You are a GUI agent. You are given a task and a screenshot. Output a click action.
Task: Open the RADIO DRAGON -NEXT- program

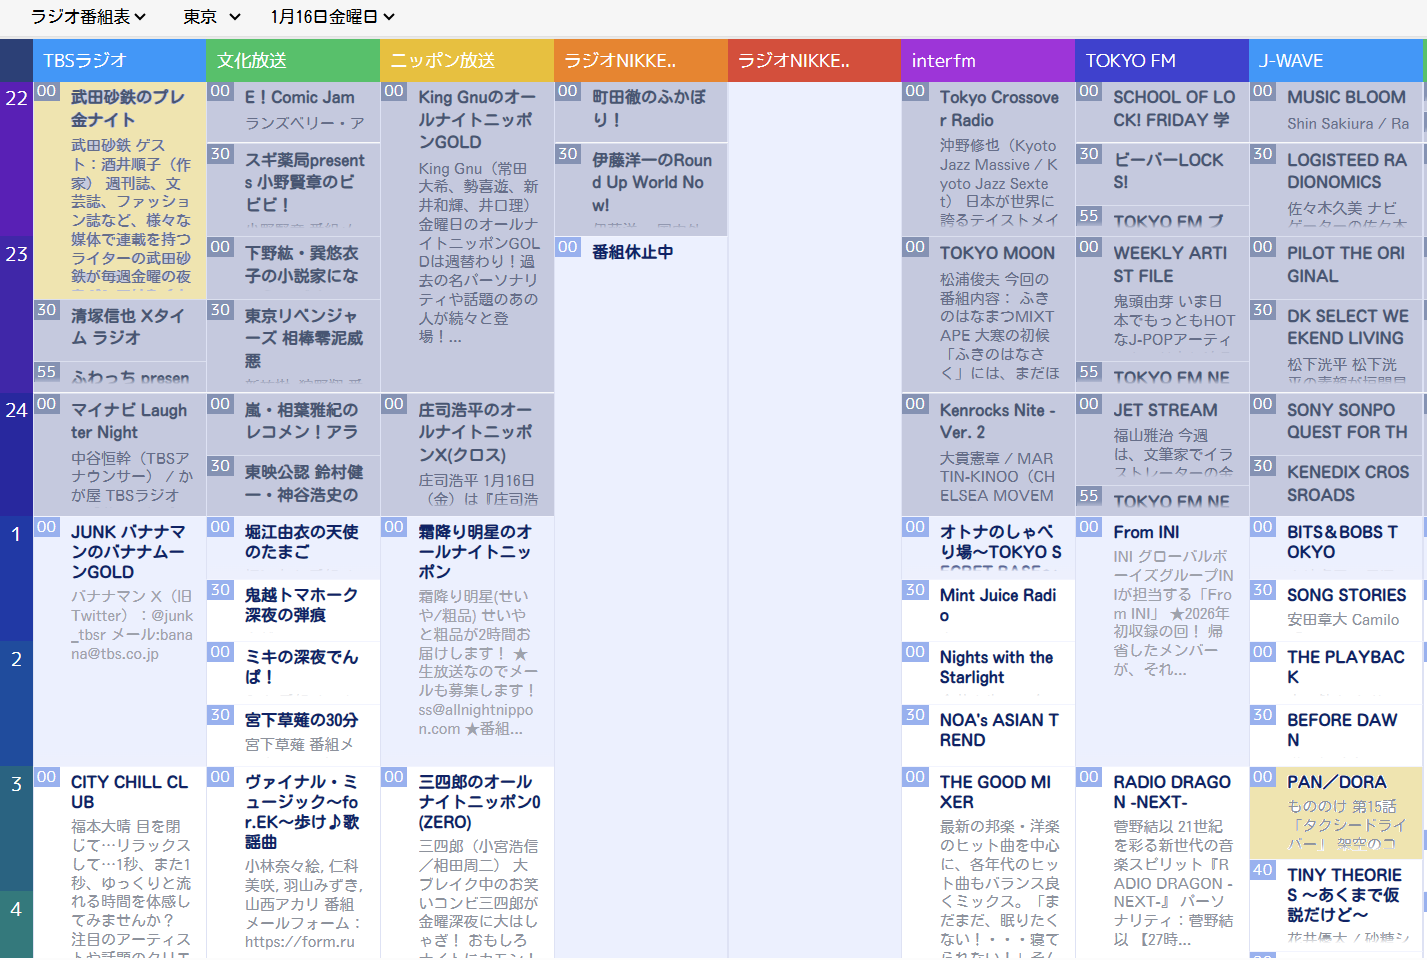point(1171,792)
